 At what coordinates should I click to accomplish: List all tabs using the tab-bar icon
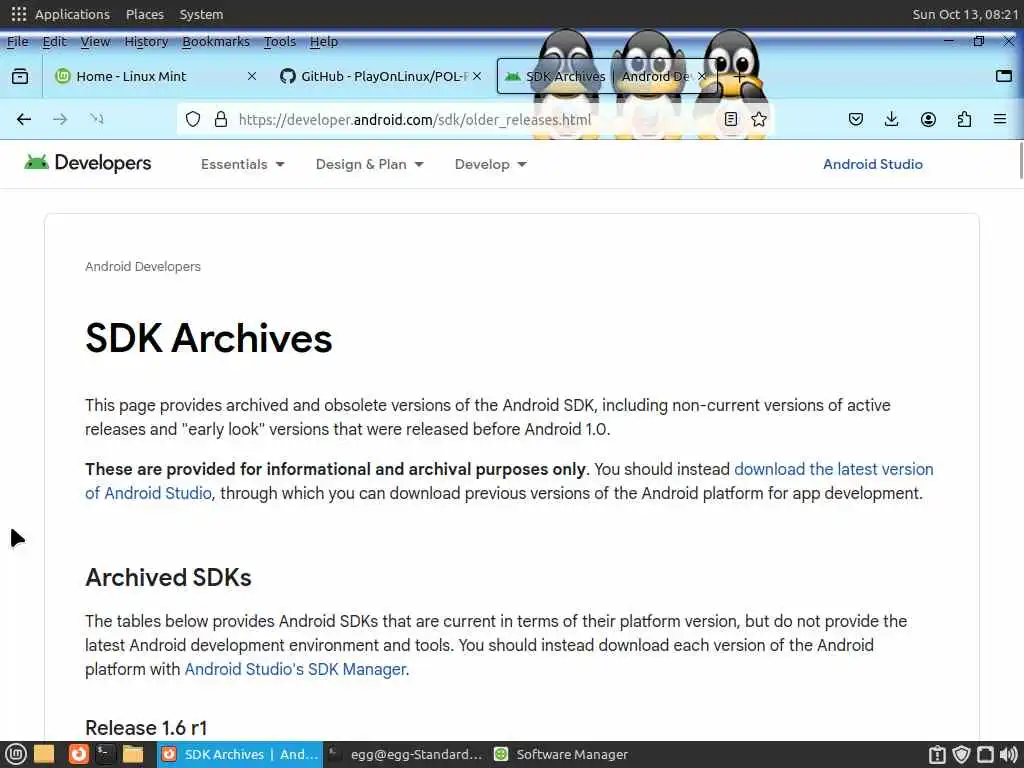point(1004,76)
